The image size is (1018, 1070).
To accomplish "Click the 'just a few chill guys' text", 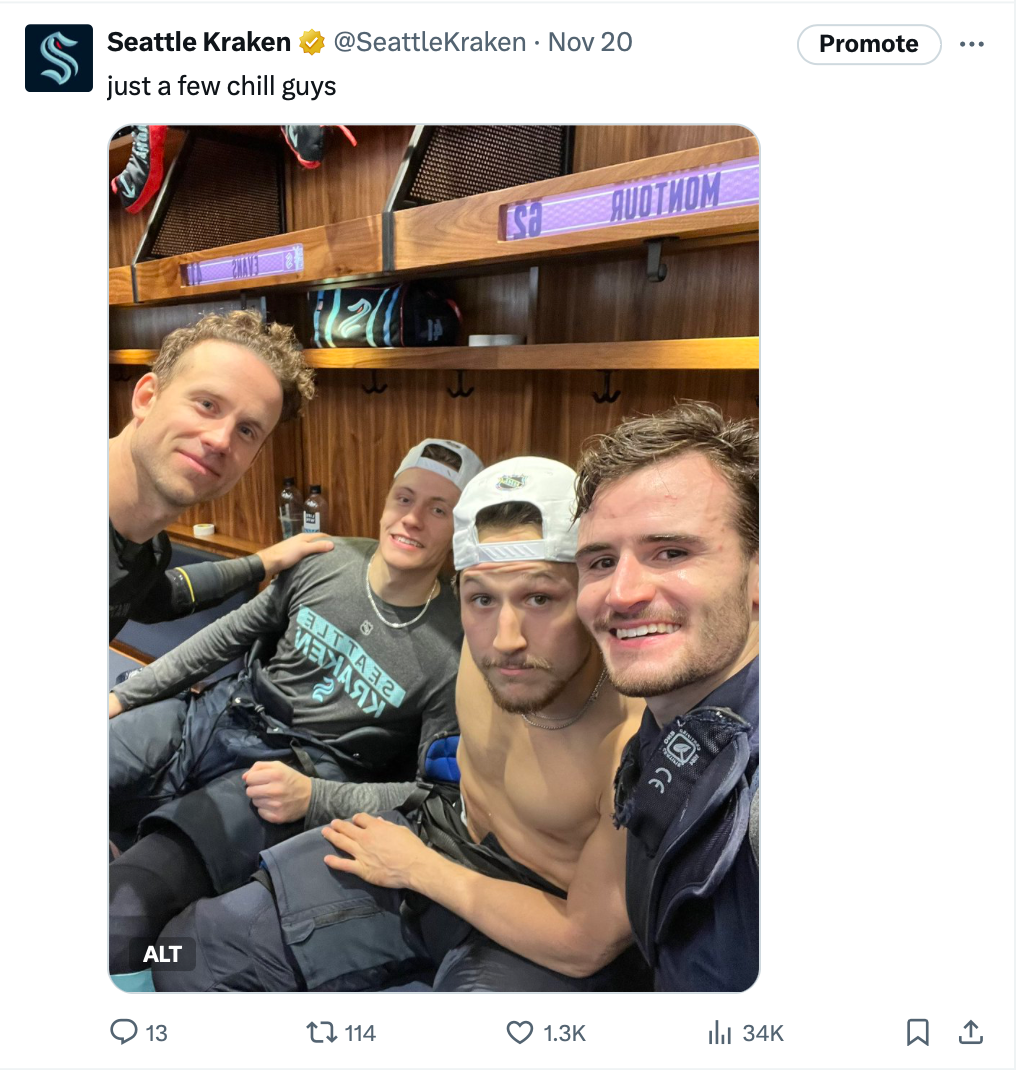I will [221, 87].
